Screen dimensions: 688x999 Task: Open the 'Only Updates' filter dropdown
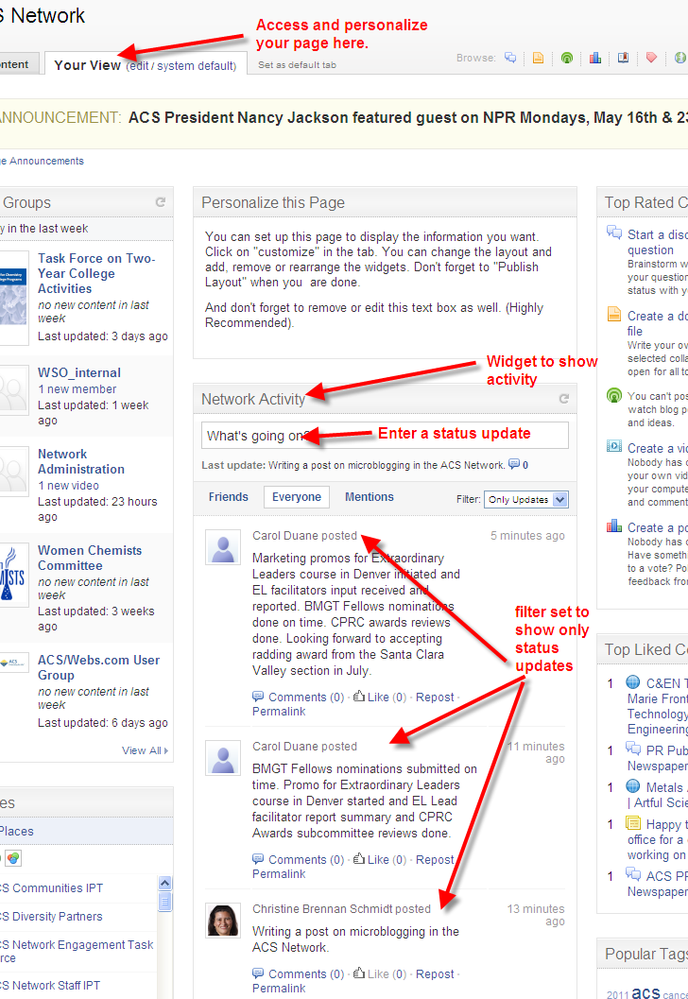click(527, 499)
